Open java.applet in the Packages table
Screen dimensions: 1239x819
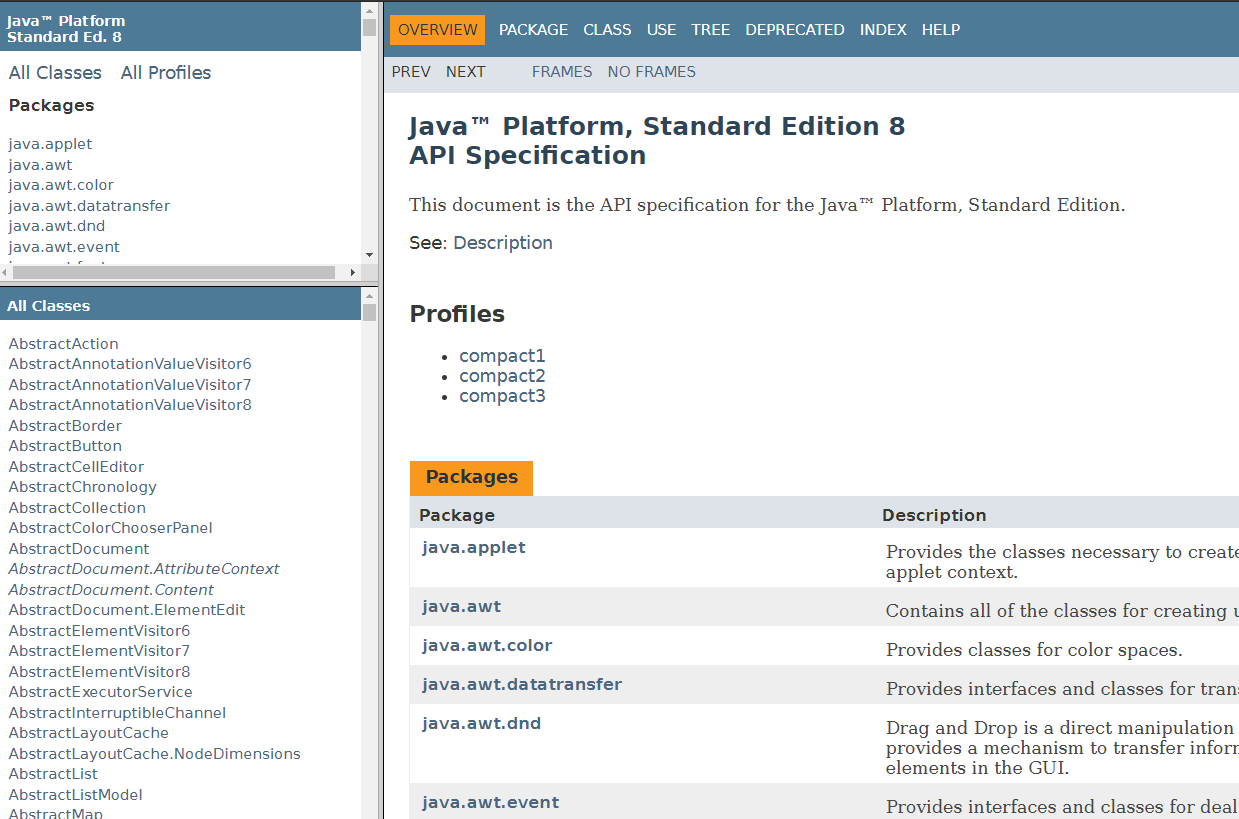point(474,548)
